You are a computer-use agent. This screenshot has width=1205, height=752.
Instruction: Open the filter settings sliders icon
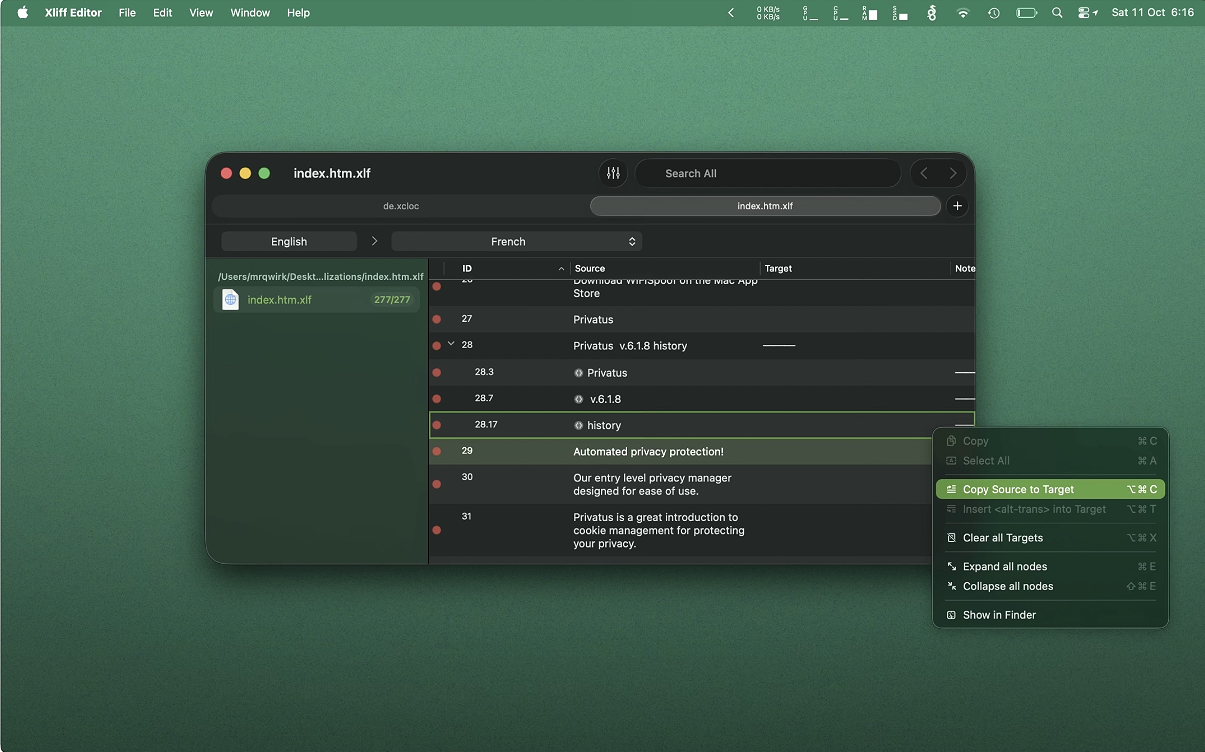point(613,173)
